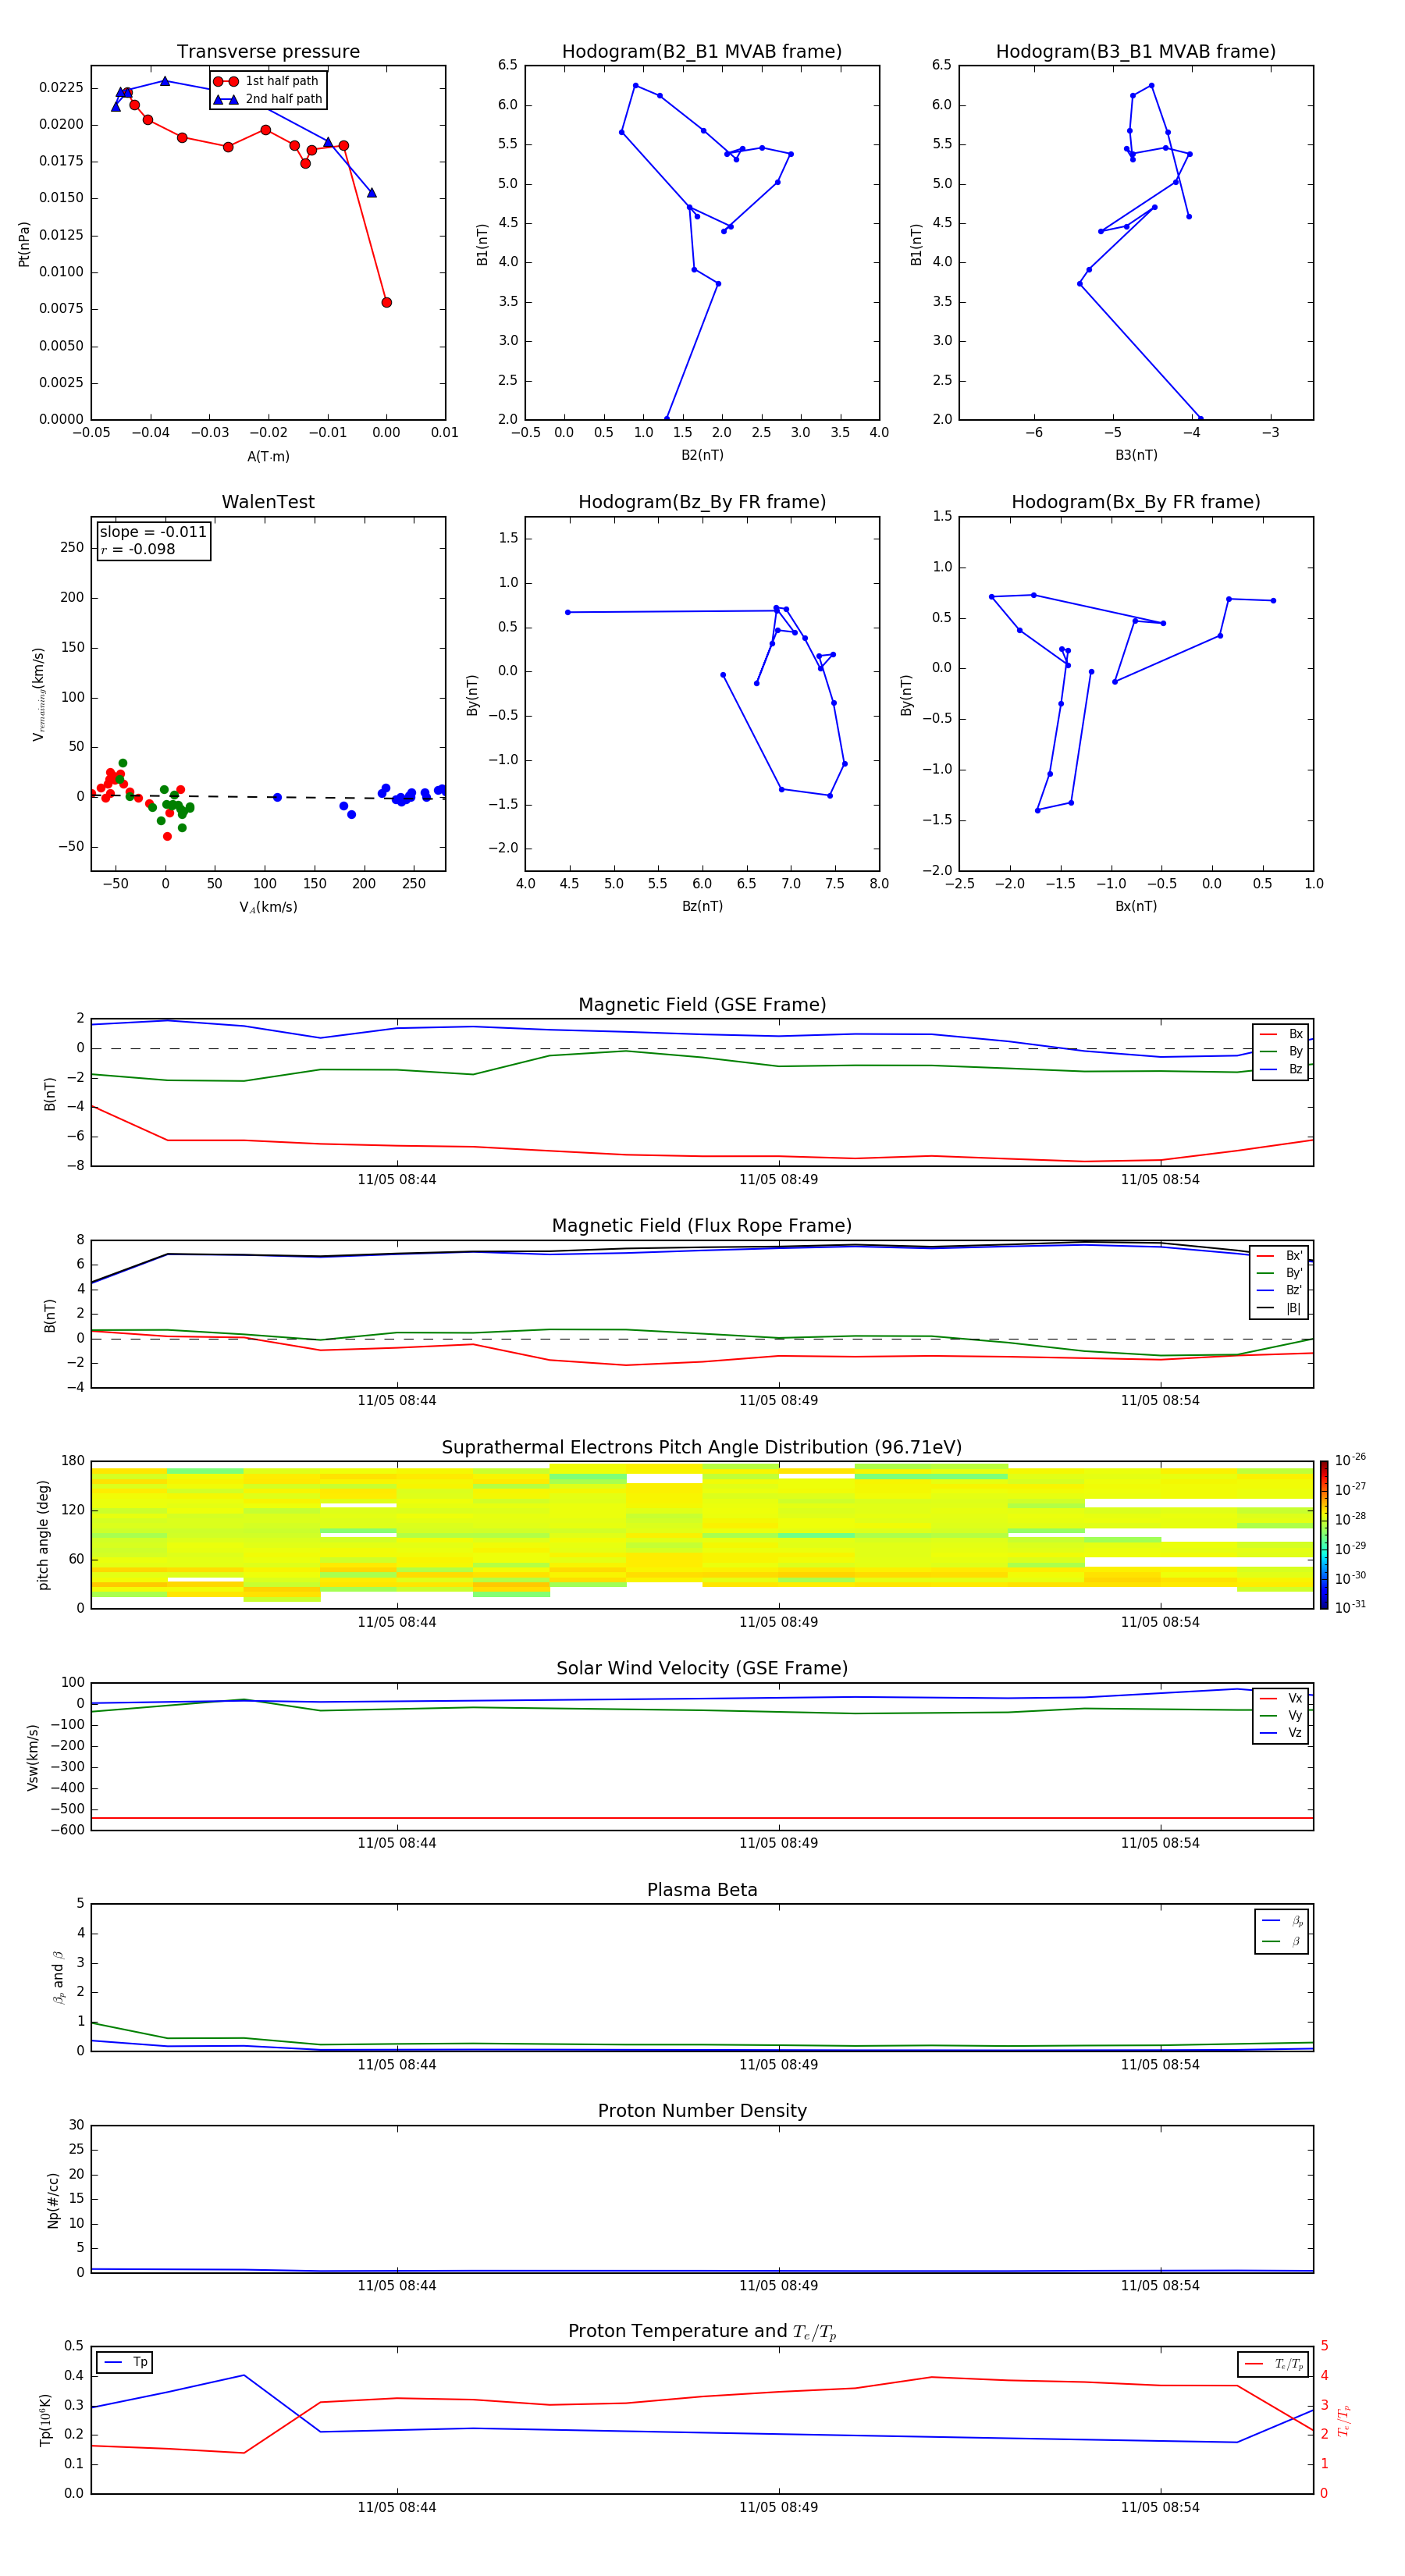Select the "slope = -0.011" annotation text
1405x2576 pixels.
point(153,532)
